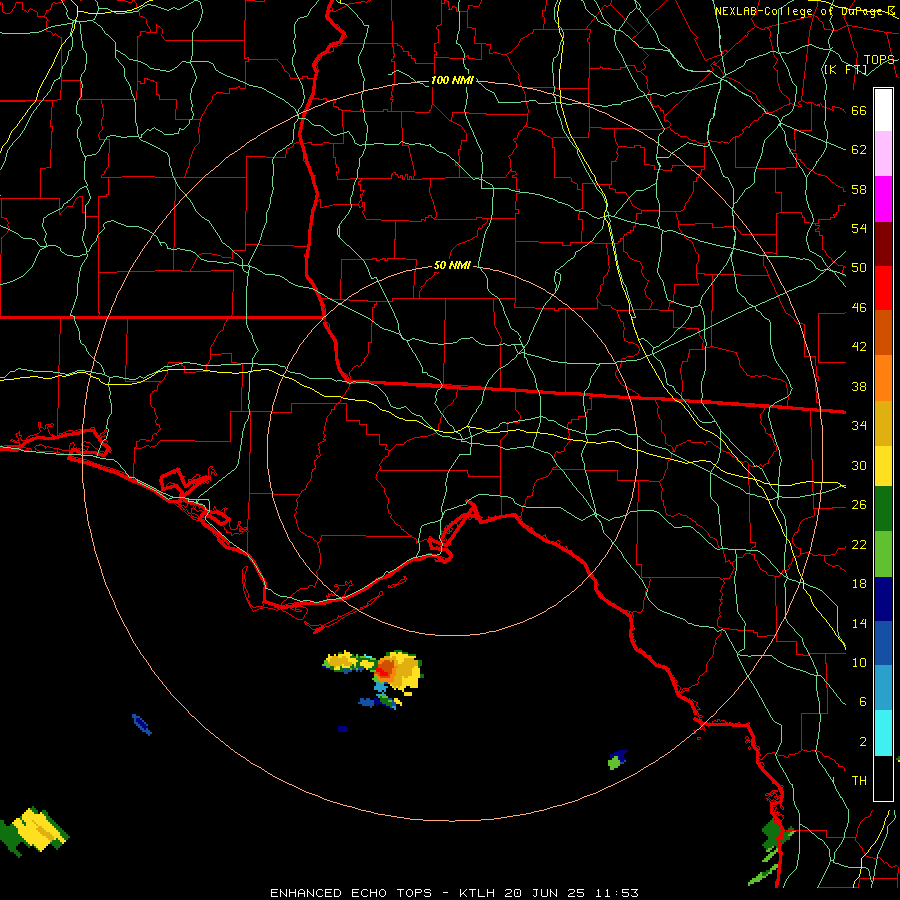Click the legend value "58"
900x900 pixels.
point(859,189)
